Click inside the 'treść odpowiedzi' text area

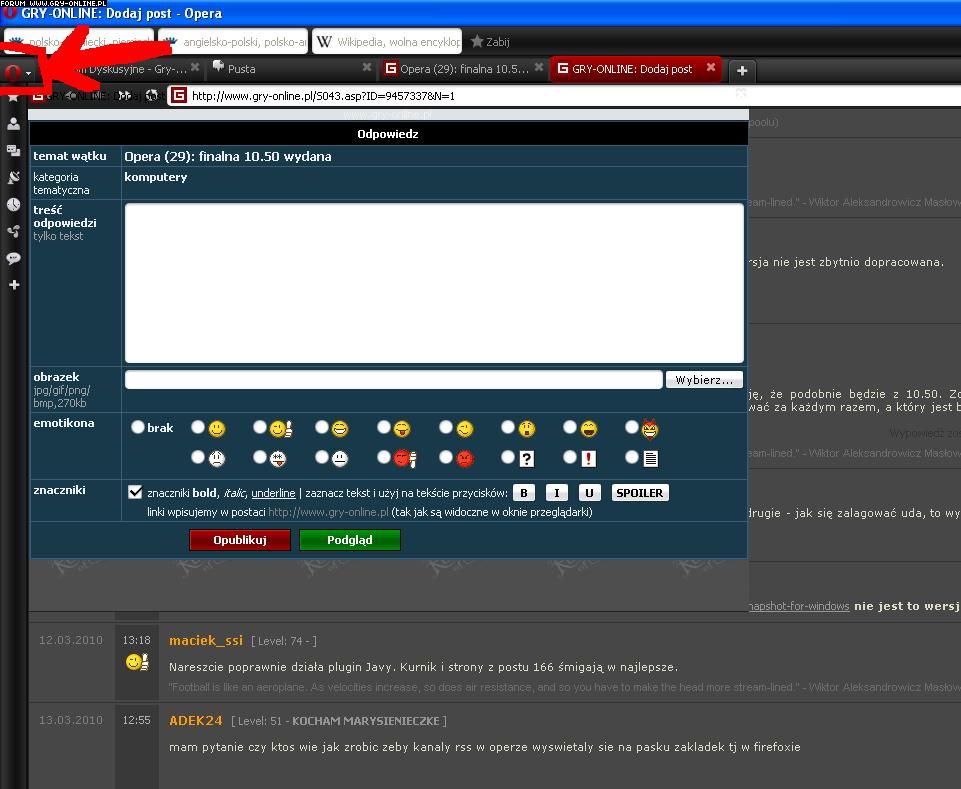tap(434, 283)
